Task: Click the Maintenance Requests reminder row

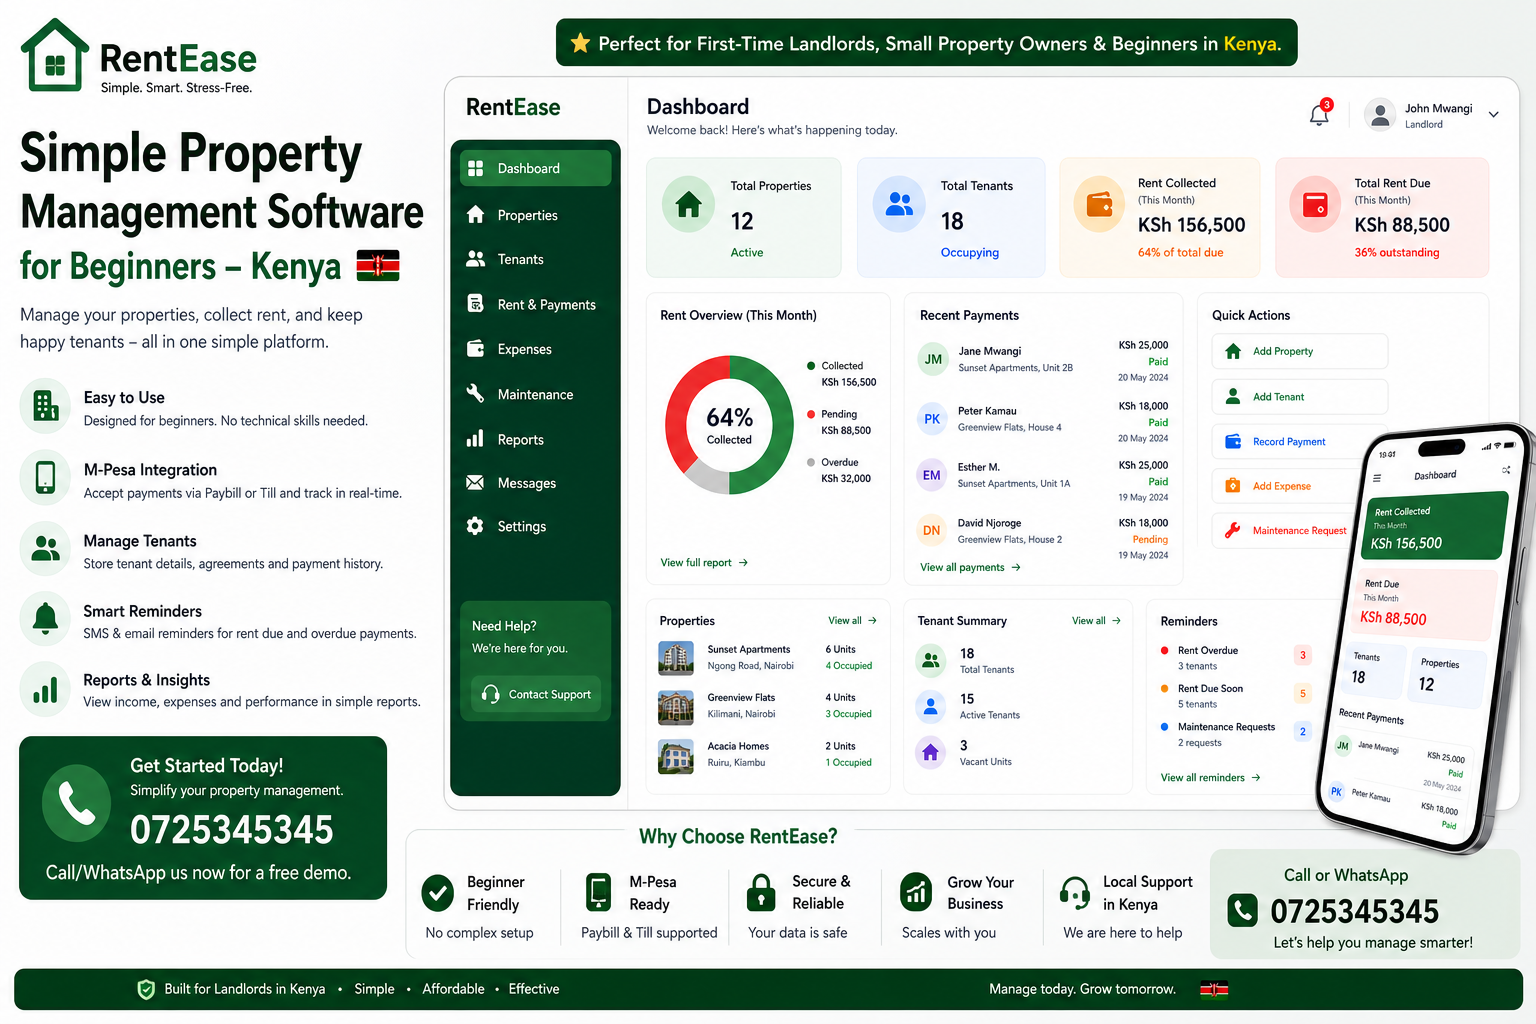Action: pos(1235,734)
